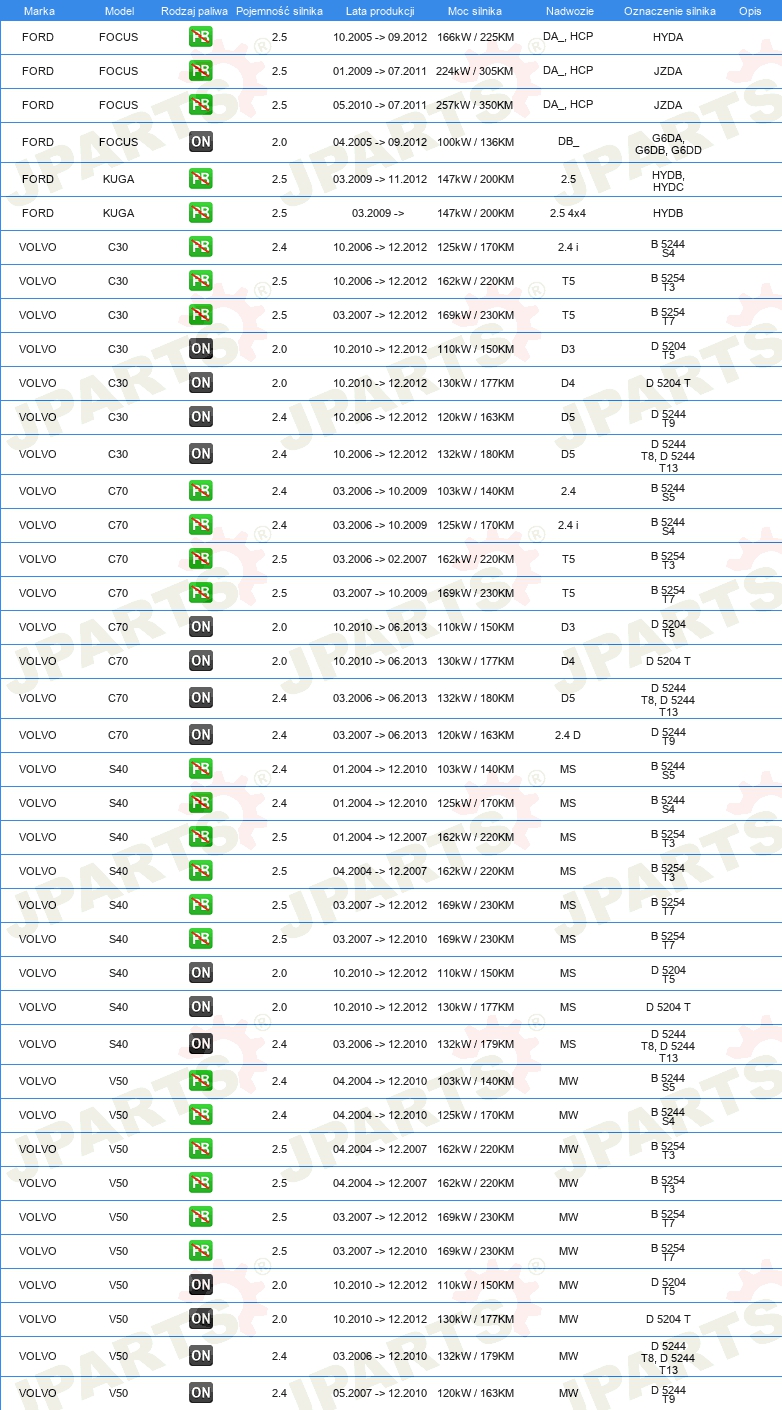Click the PB icon in the Volvo C70 162kW row
This screenshot has width=782, height=1410.
[x=201, y=559]
